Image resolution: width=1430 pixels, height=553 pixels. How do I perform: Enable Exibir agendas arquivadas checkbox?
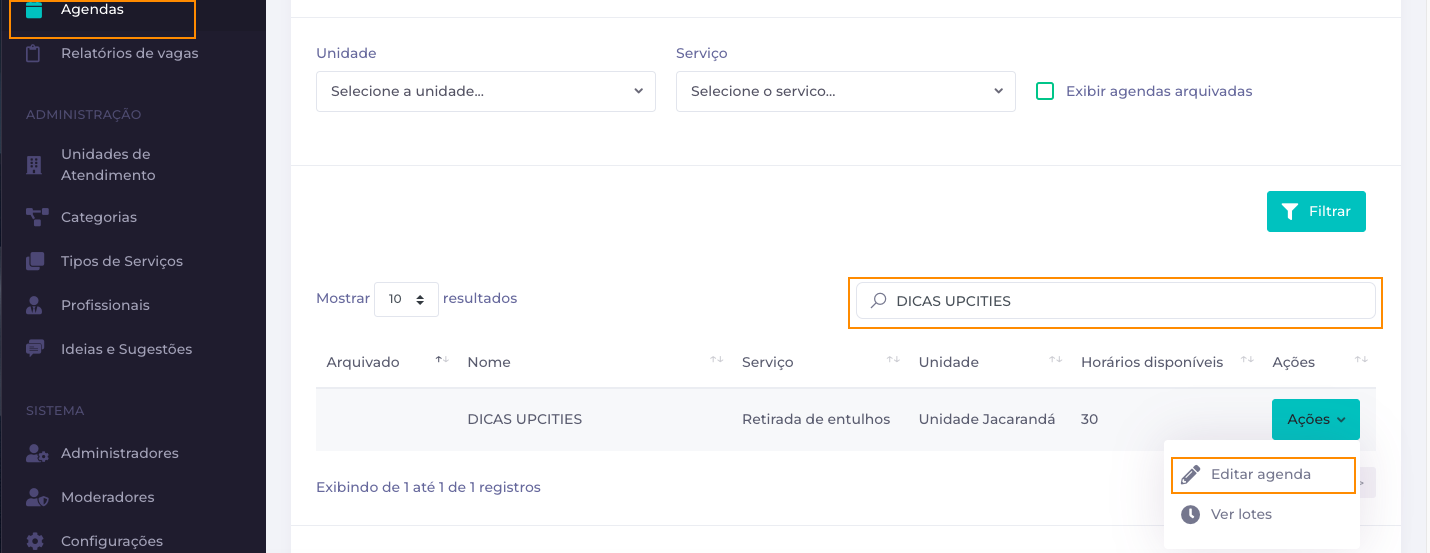[x=1045, y=91]
